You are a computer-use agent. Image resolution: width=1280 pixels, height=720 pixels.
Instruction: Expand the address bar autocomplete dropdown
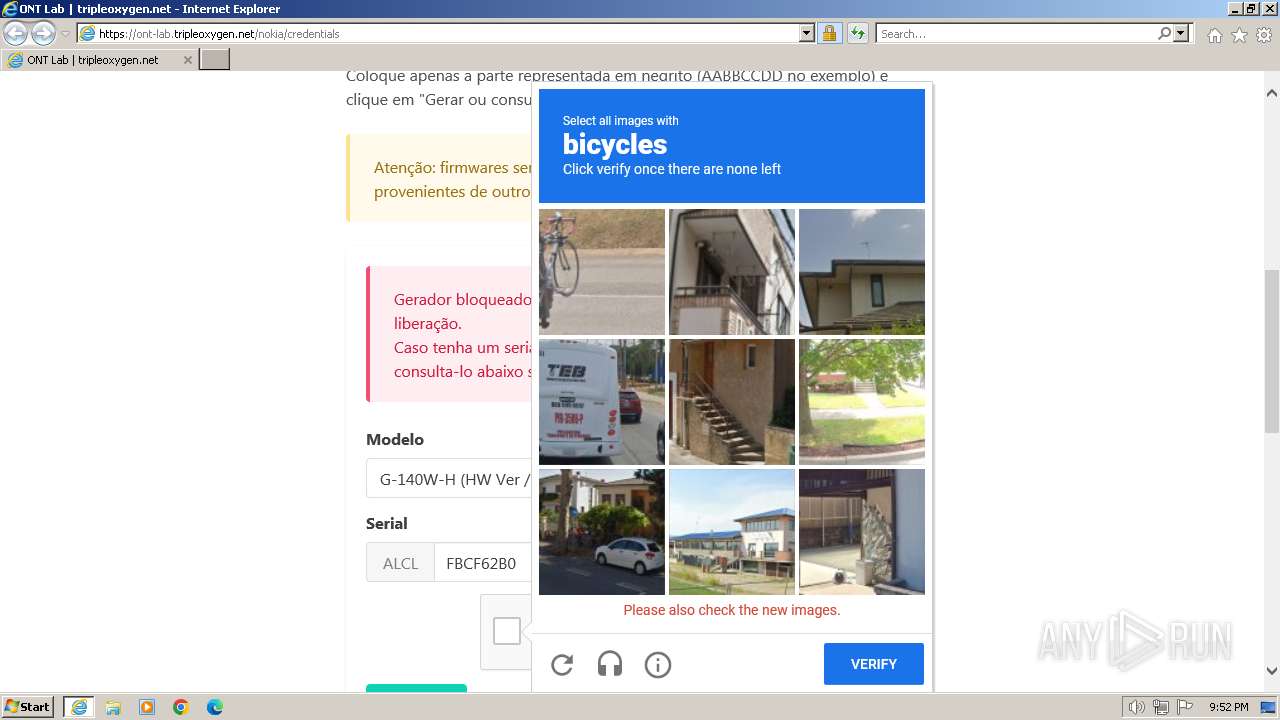[x=807, y=34]
